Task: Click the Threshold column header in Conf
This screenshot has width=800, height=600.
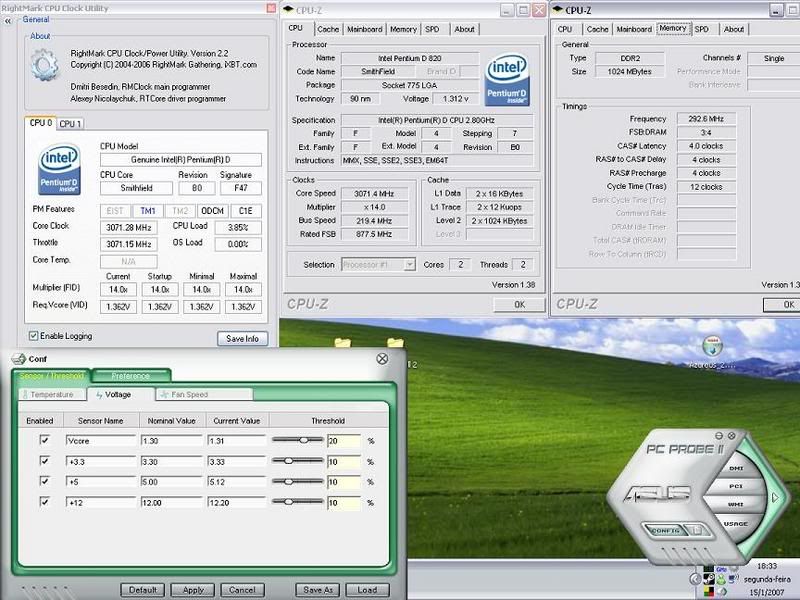Action: coord(328,421)
